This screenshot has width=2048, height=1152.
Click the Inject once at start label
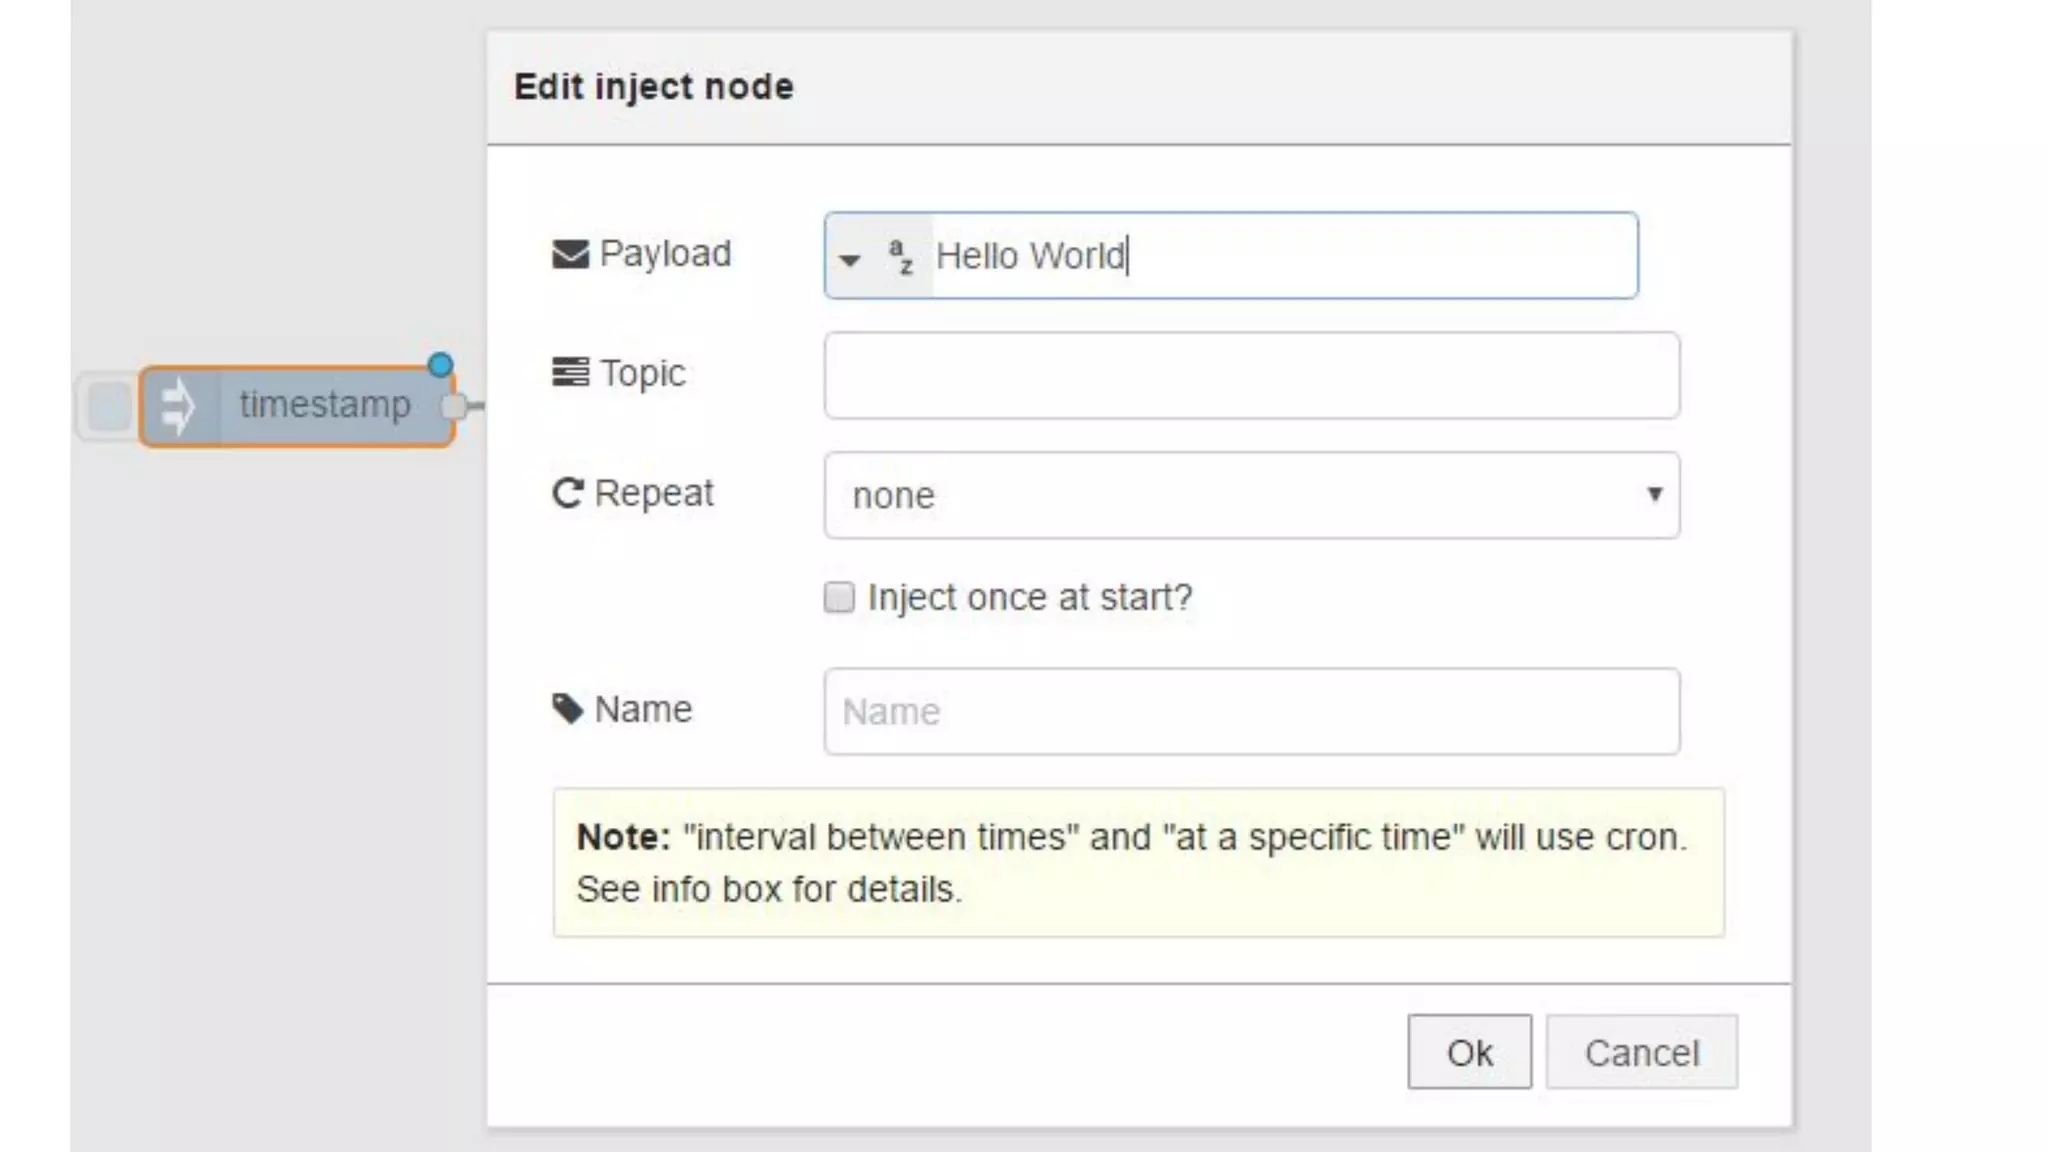(x=1029, y=597)
